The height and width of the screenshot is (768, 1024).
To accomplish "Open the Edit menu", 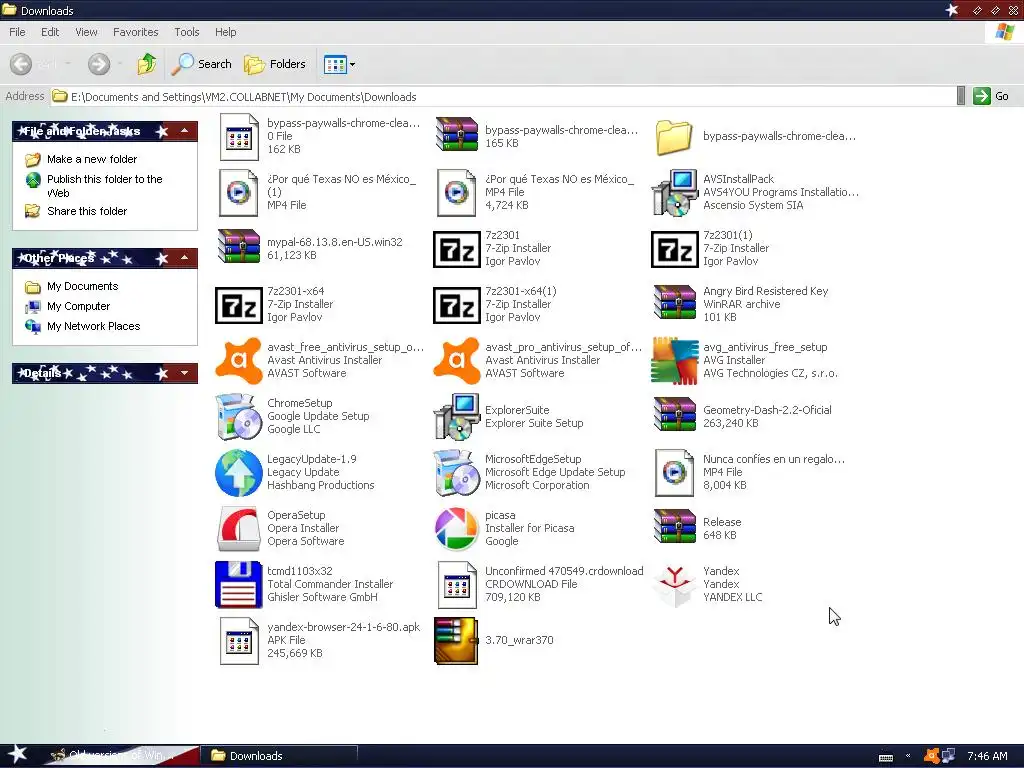I will point(50,32).
